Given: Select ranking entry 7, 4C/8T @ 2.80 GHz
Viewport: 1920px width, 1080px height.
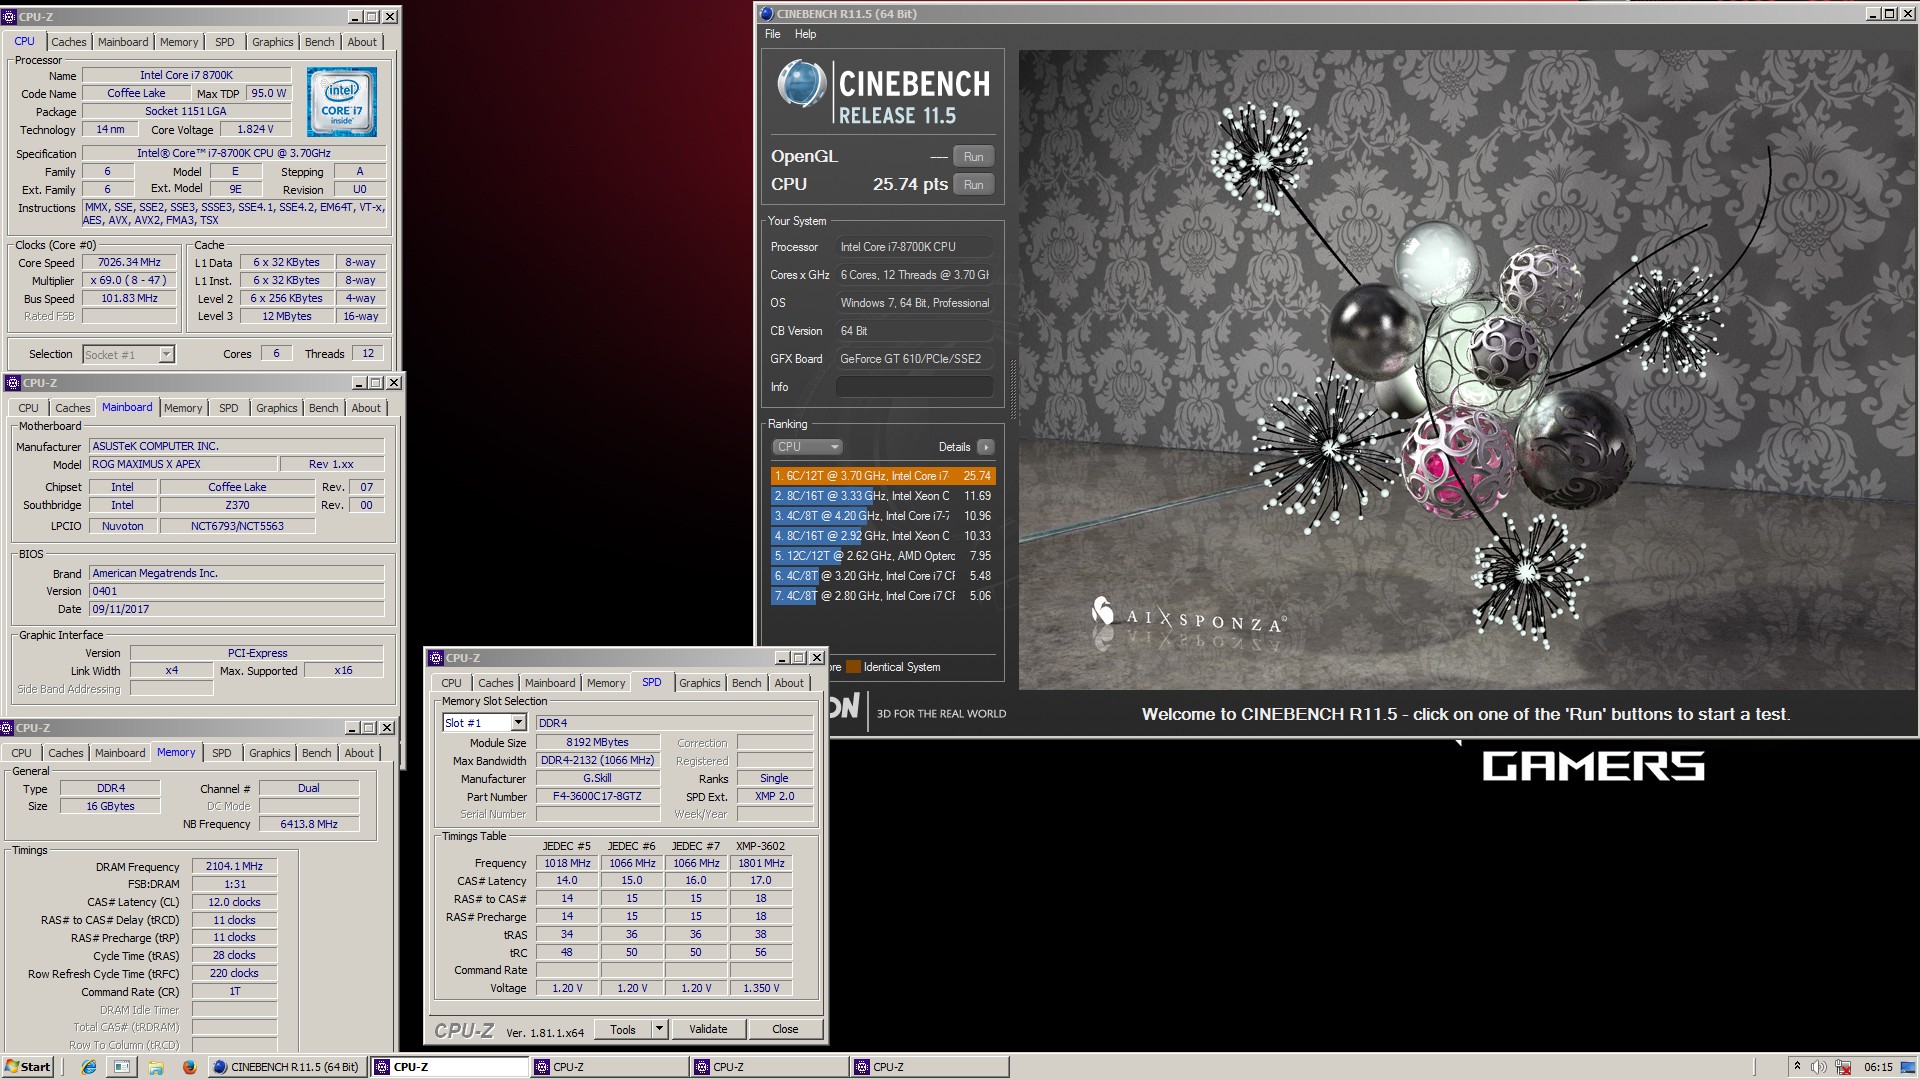Looking at the screenshot, I should point(883,596).
